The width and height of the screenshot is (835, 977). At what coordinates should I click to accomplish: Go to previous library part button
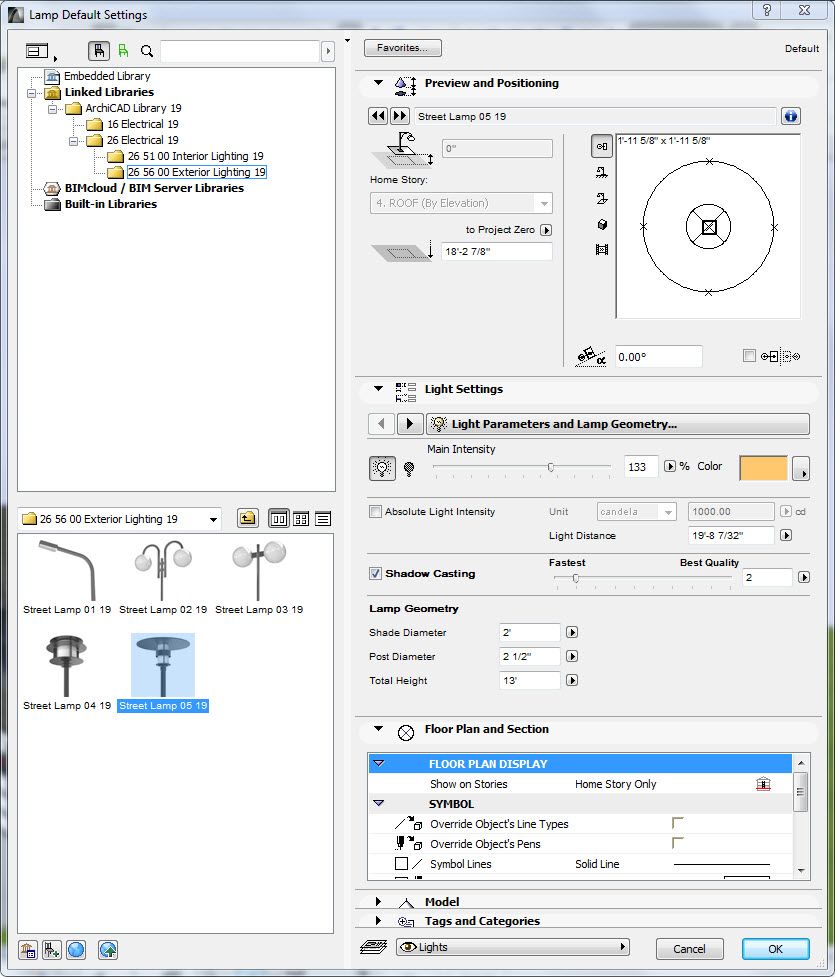378,116
